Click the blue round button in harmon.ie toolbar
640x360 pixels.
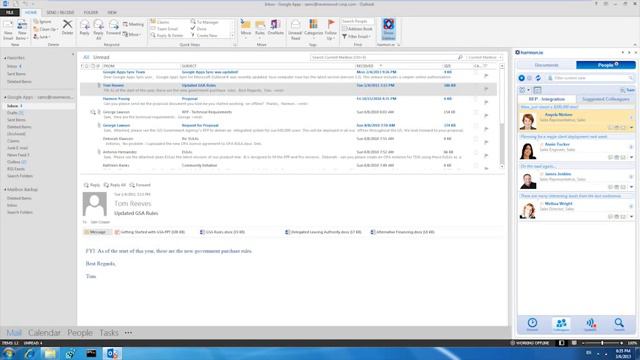pyautogui.click(x=522, y=78)
